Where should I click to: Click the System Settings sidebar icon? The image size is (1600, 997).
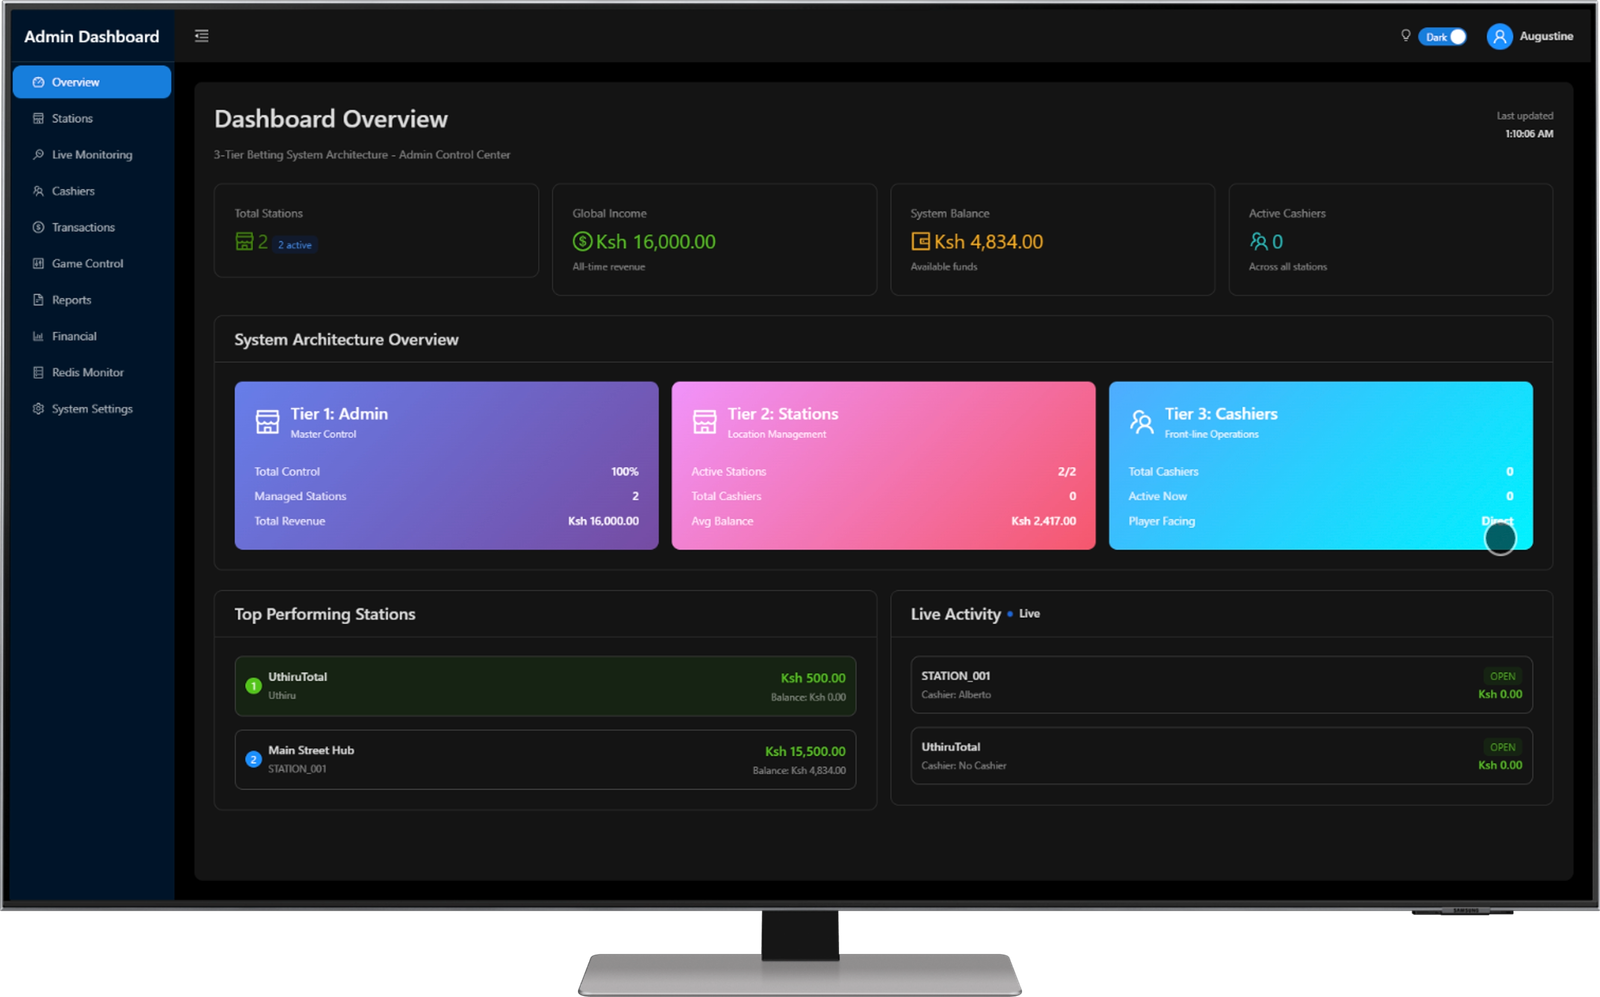click(x=38, y=408)
